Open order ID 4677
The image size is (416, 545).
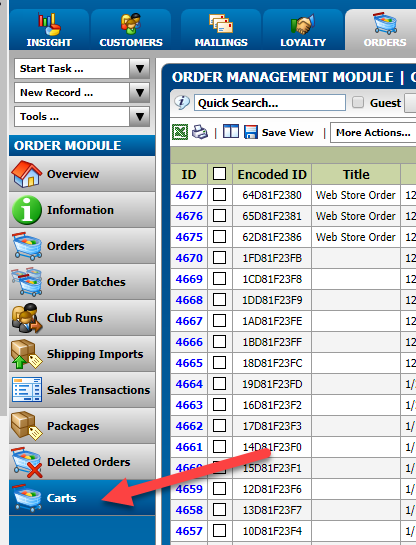(x=189, y=195)
